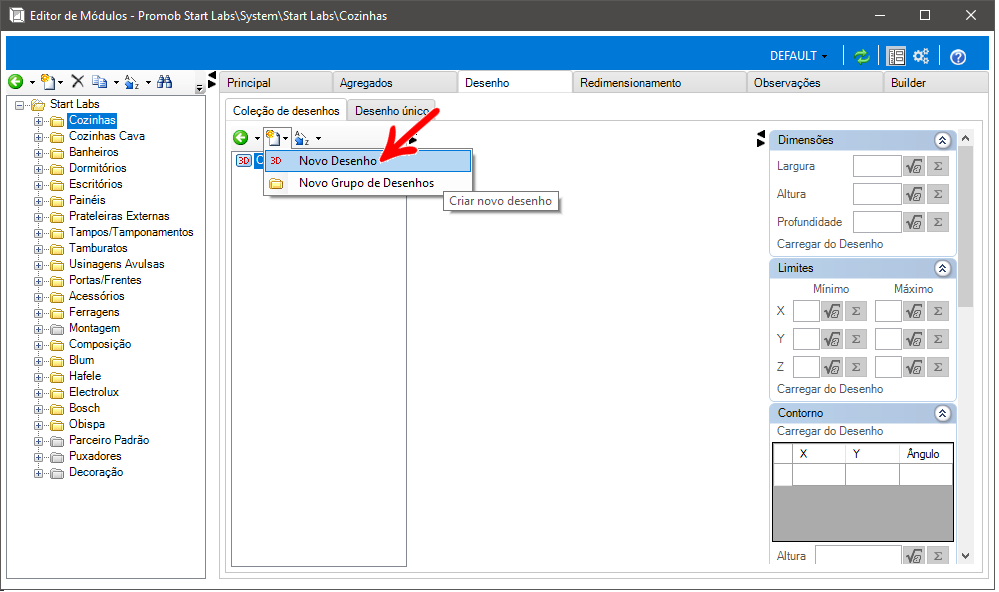
Task: Expand the Ferragens tree node
Action: tap(38, 313)
